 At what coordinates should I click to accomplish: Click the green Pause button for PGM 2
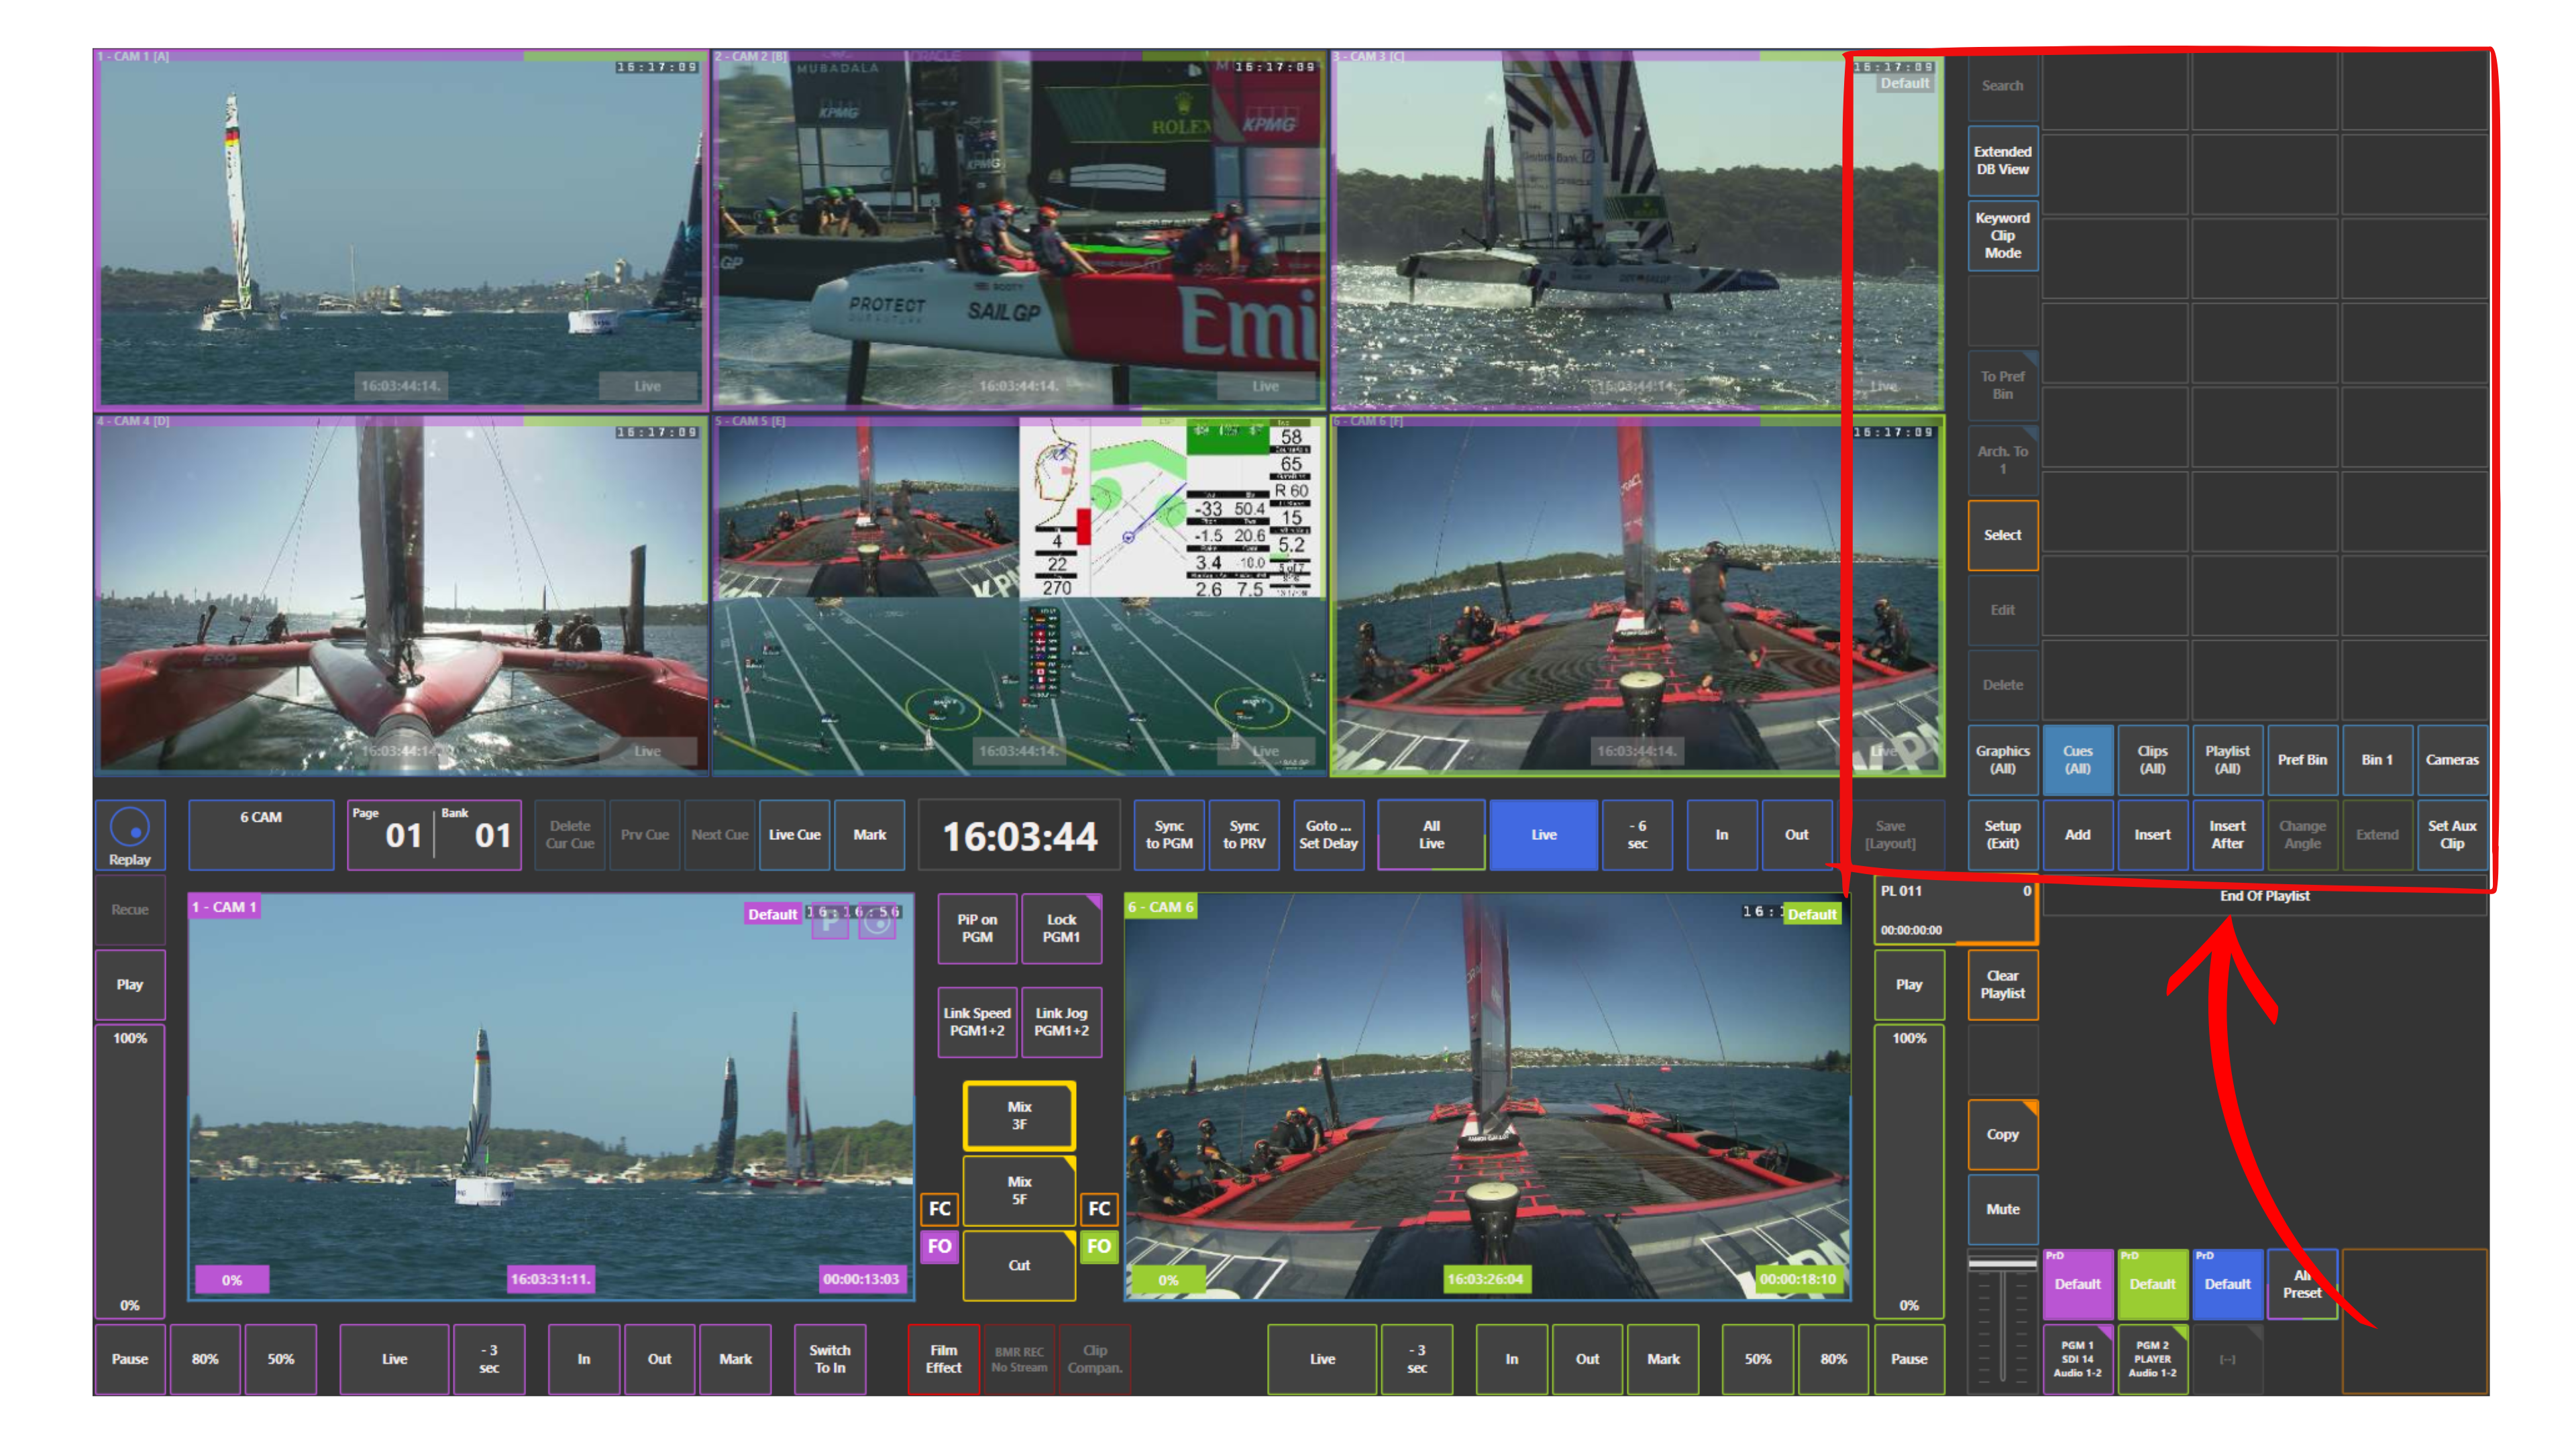[1908, 1359]
